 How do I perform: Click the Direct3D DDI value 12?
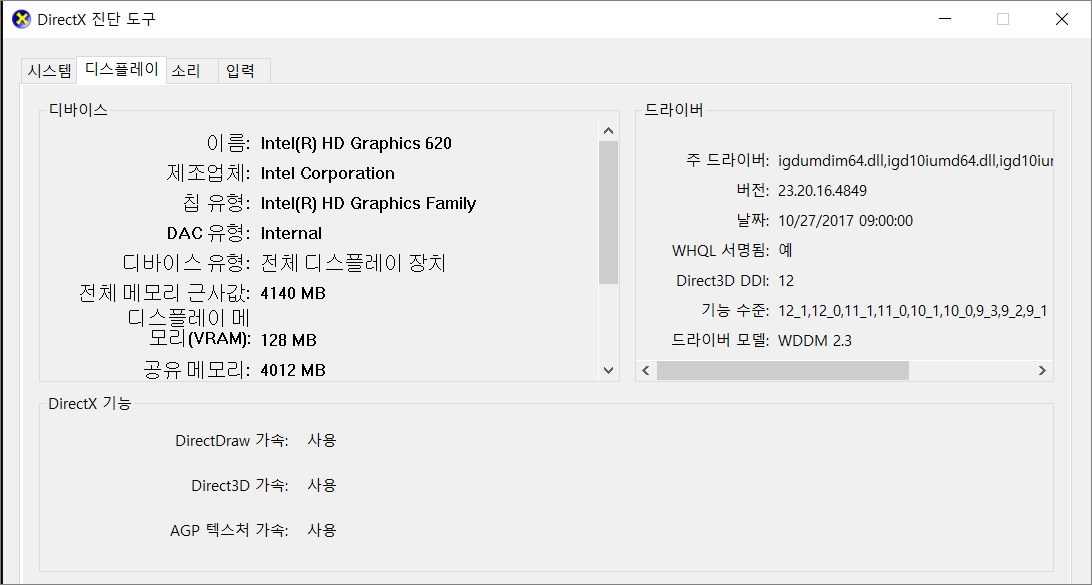pos(786,281)
